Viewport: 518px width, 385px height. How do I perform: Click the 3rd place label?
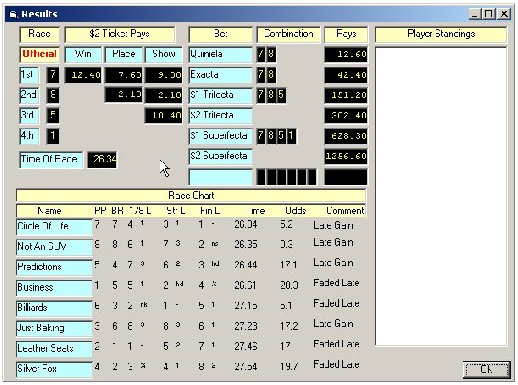(x=29, y=116)
